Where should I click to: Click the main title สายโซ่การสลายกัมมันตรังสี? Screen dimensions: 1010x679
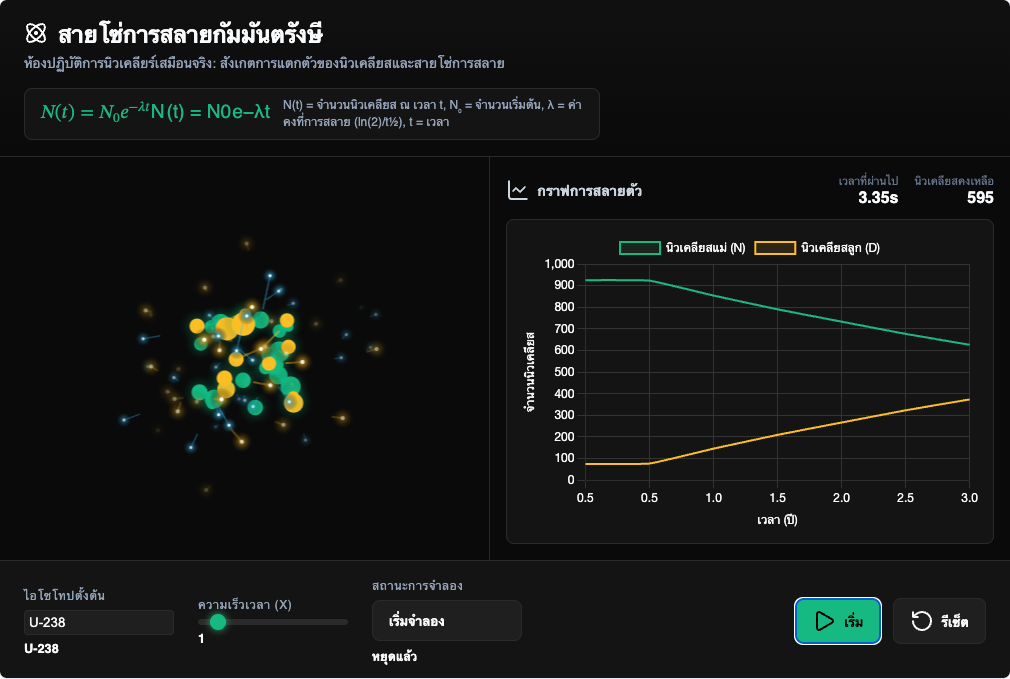pyautogui.click(x=191, y=33)
